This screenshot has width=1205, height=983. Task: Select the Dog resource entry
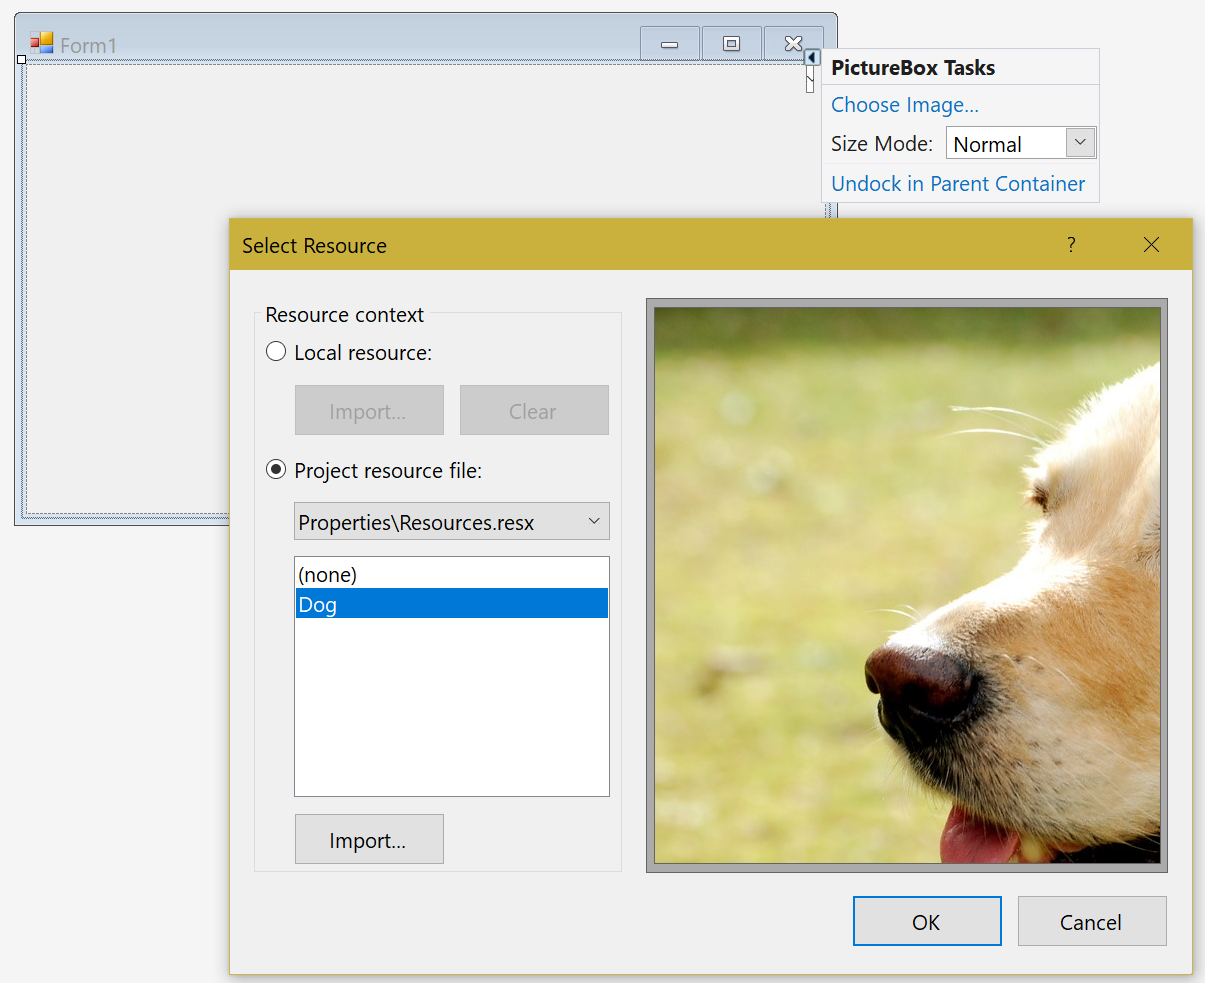[318, 603]
